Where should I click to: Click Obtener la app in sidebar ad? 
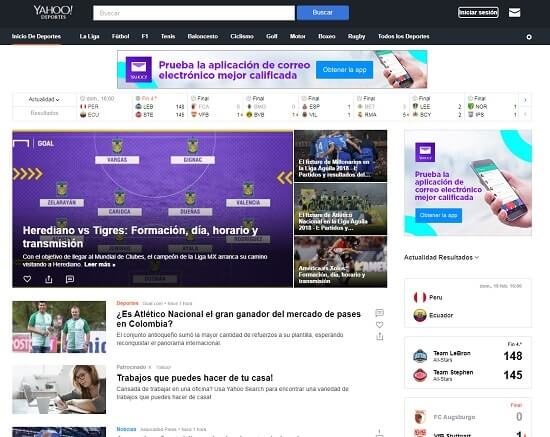coord(438,215)
